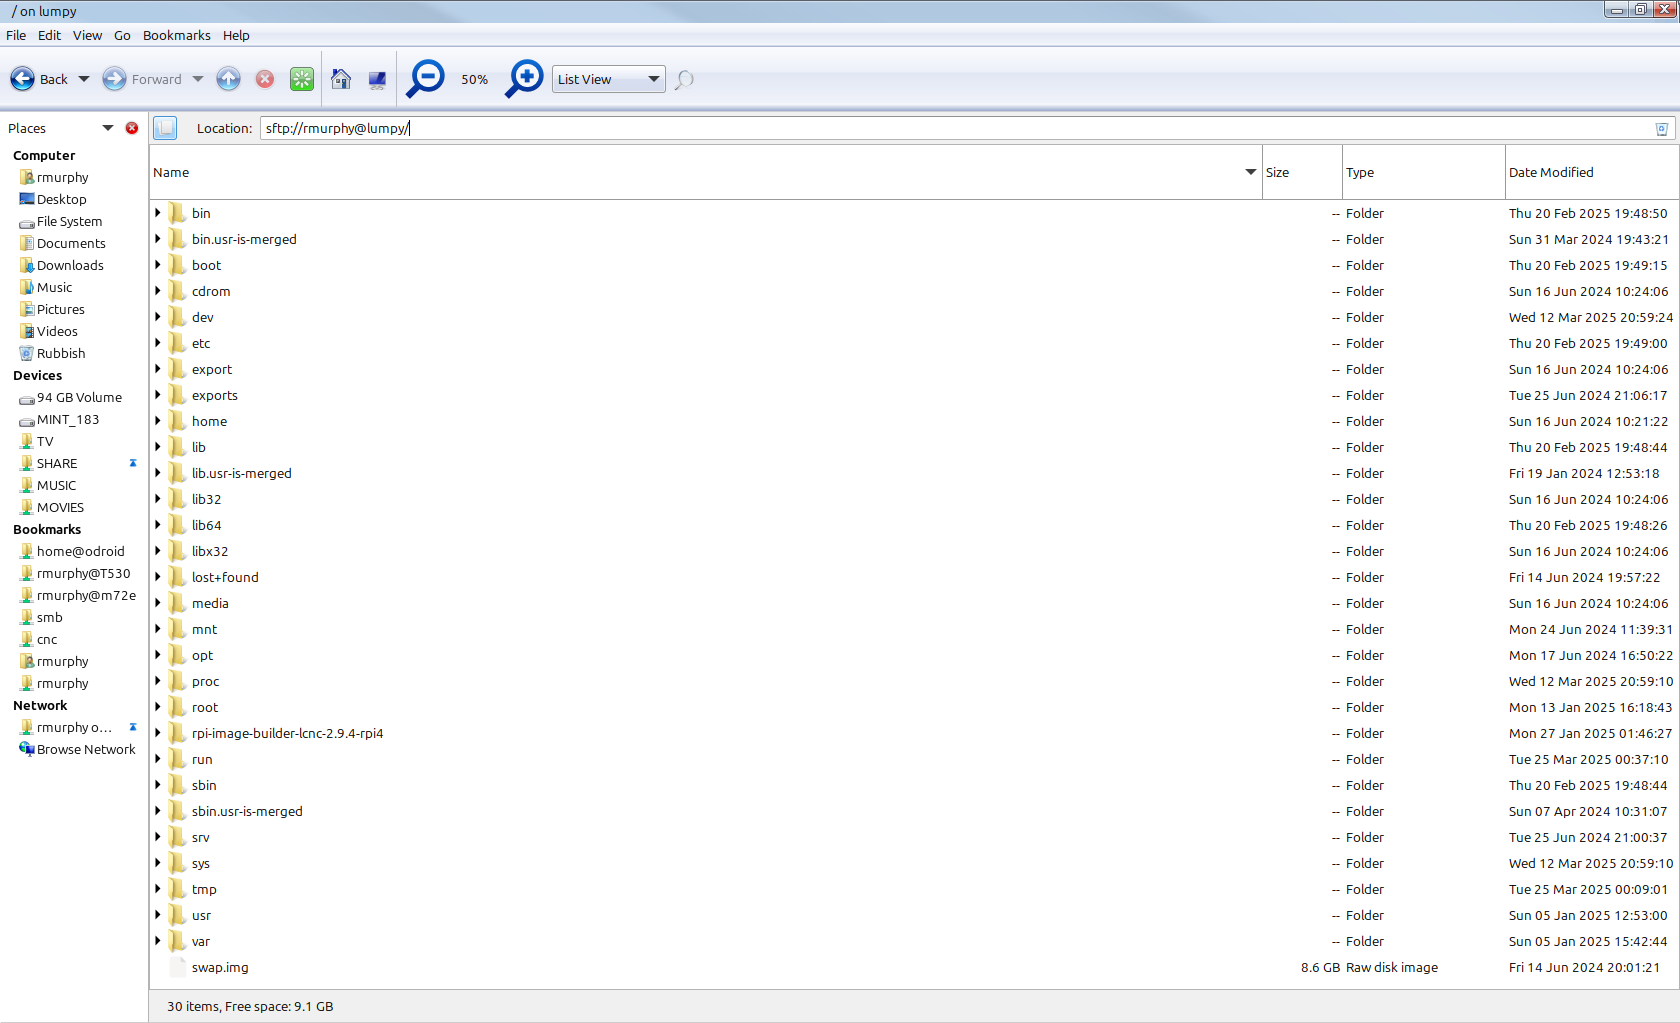Expand the home folder disclosure triangle
This screenshot has width=1680, height=1023.
[158, 421]
